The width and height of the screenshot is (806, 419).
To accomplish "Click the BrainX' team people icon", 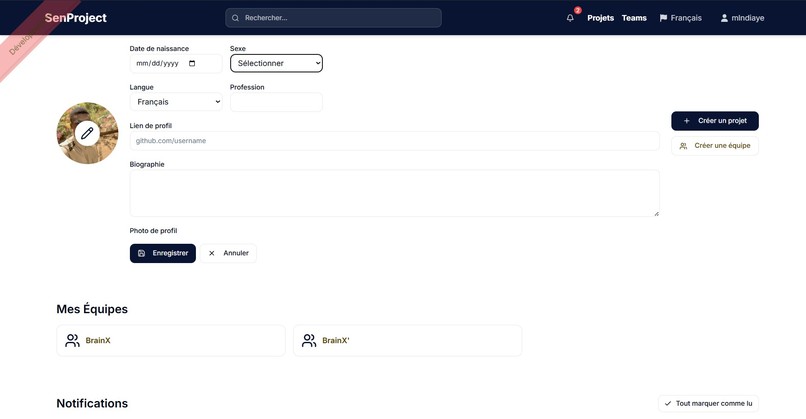I will coord(309,340).
